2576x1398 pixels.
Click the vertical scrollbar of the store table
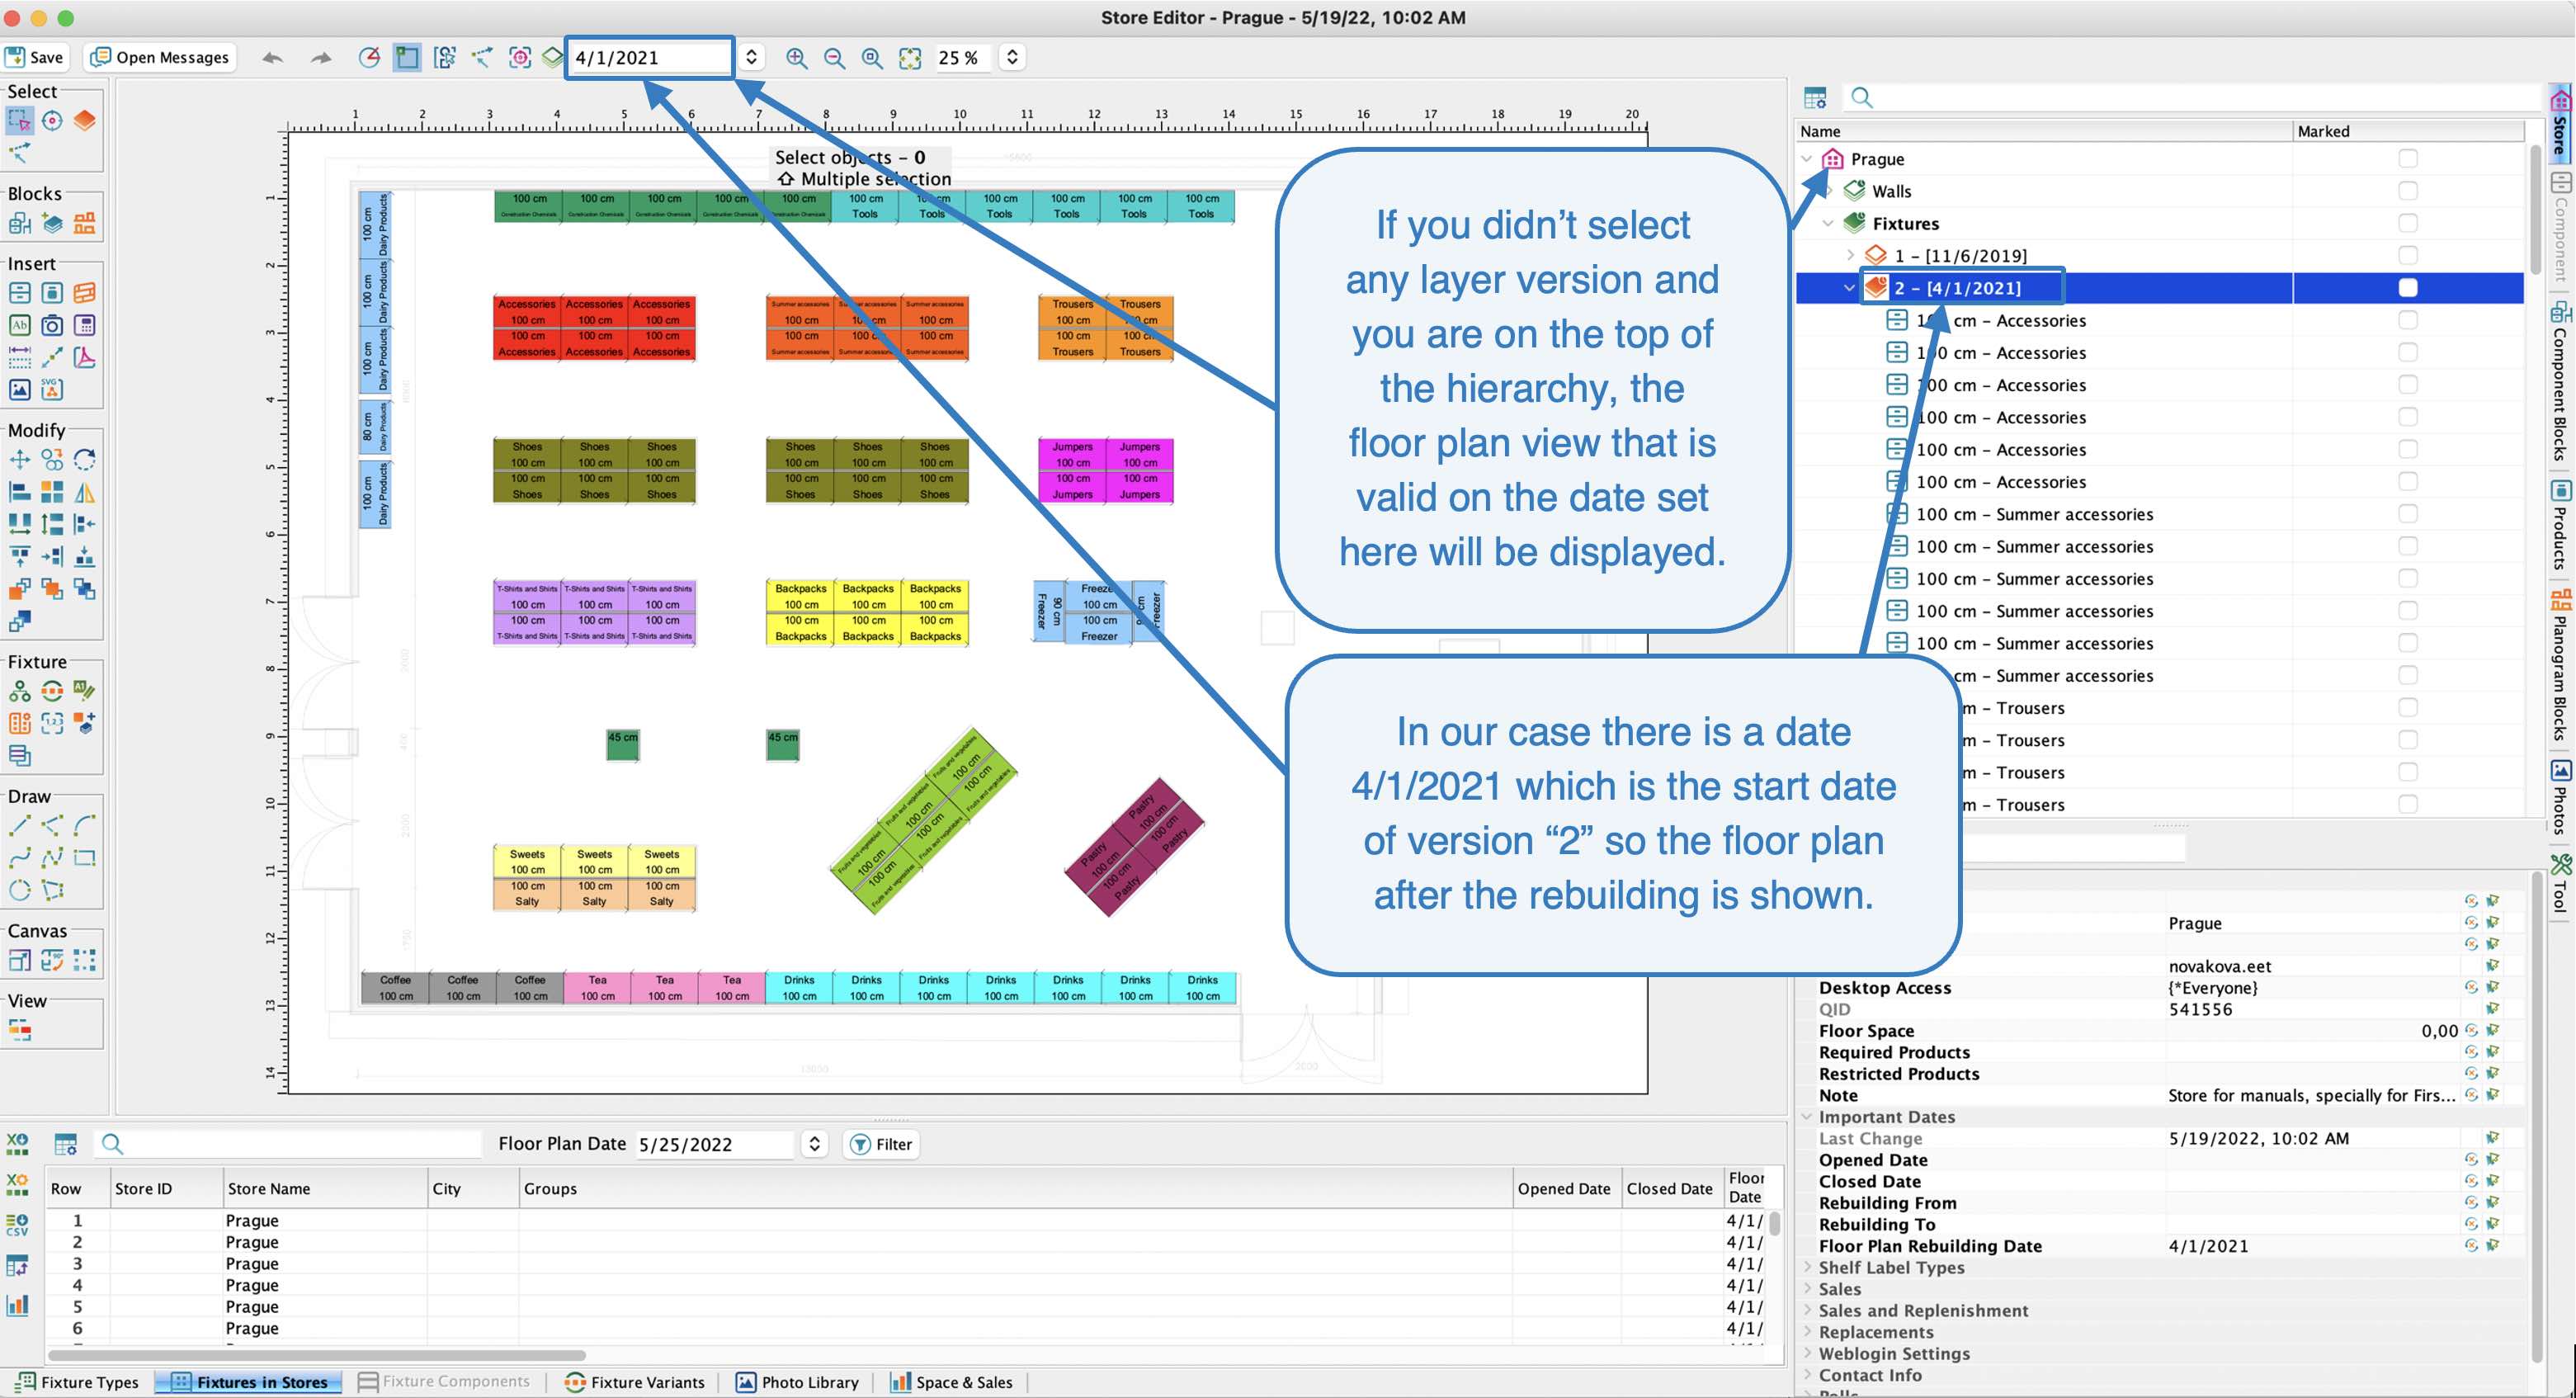[x=1774, y=1224]
